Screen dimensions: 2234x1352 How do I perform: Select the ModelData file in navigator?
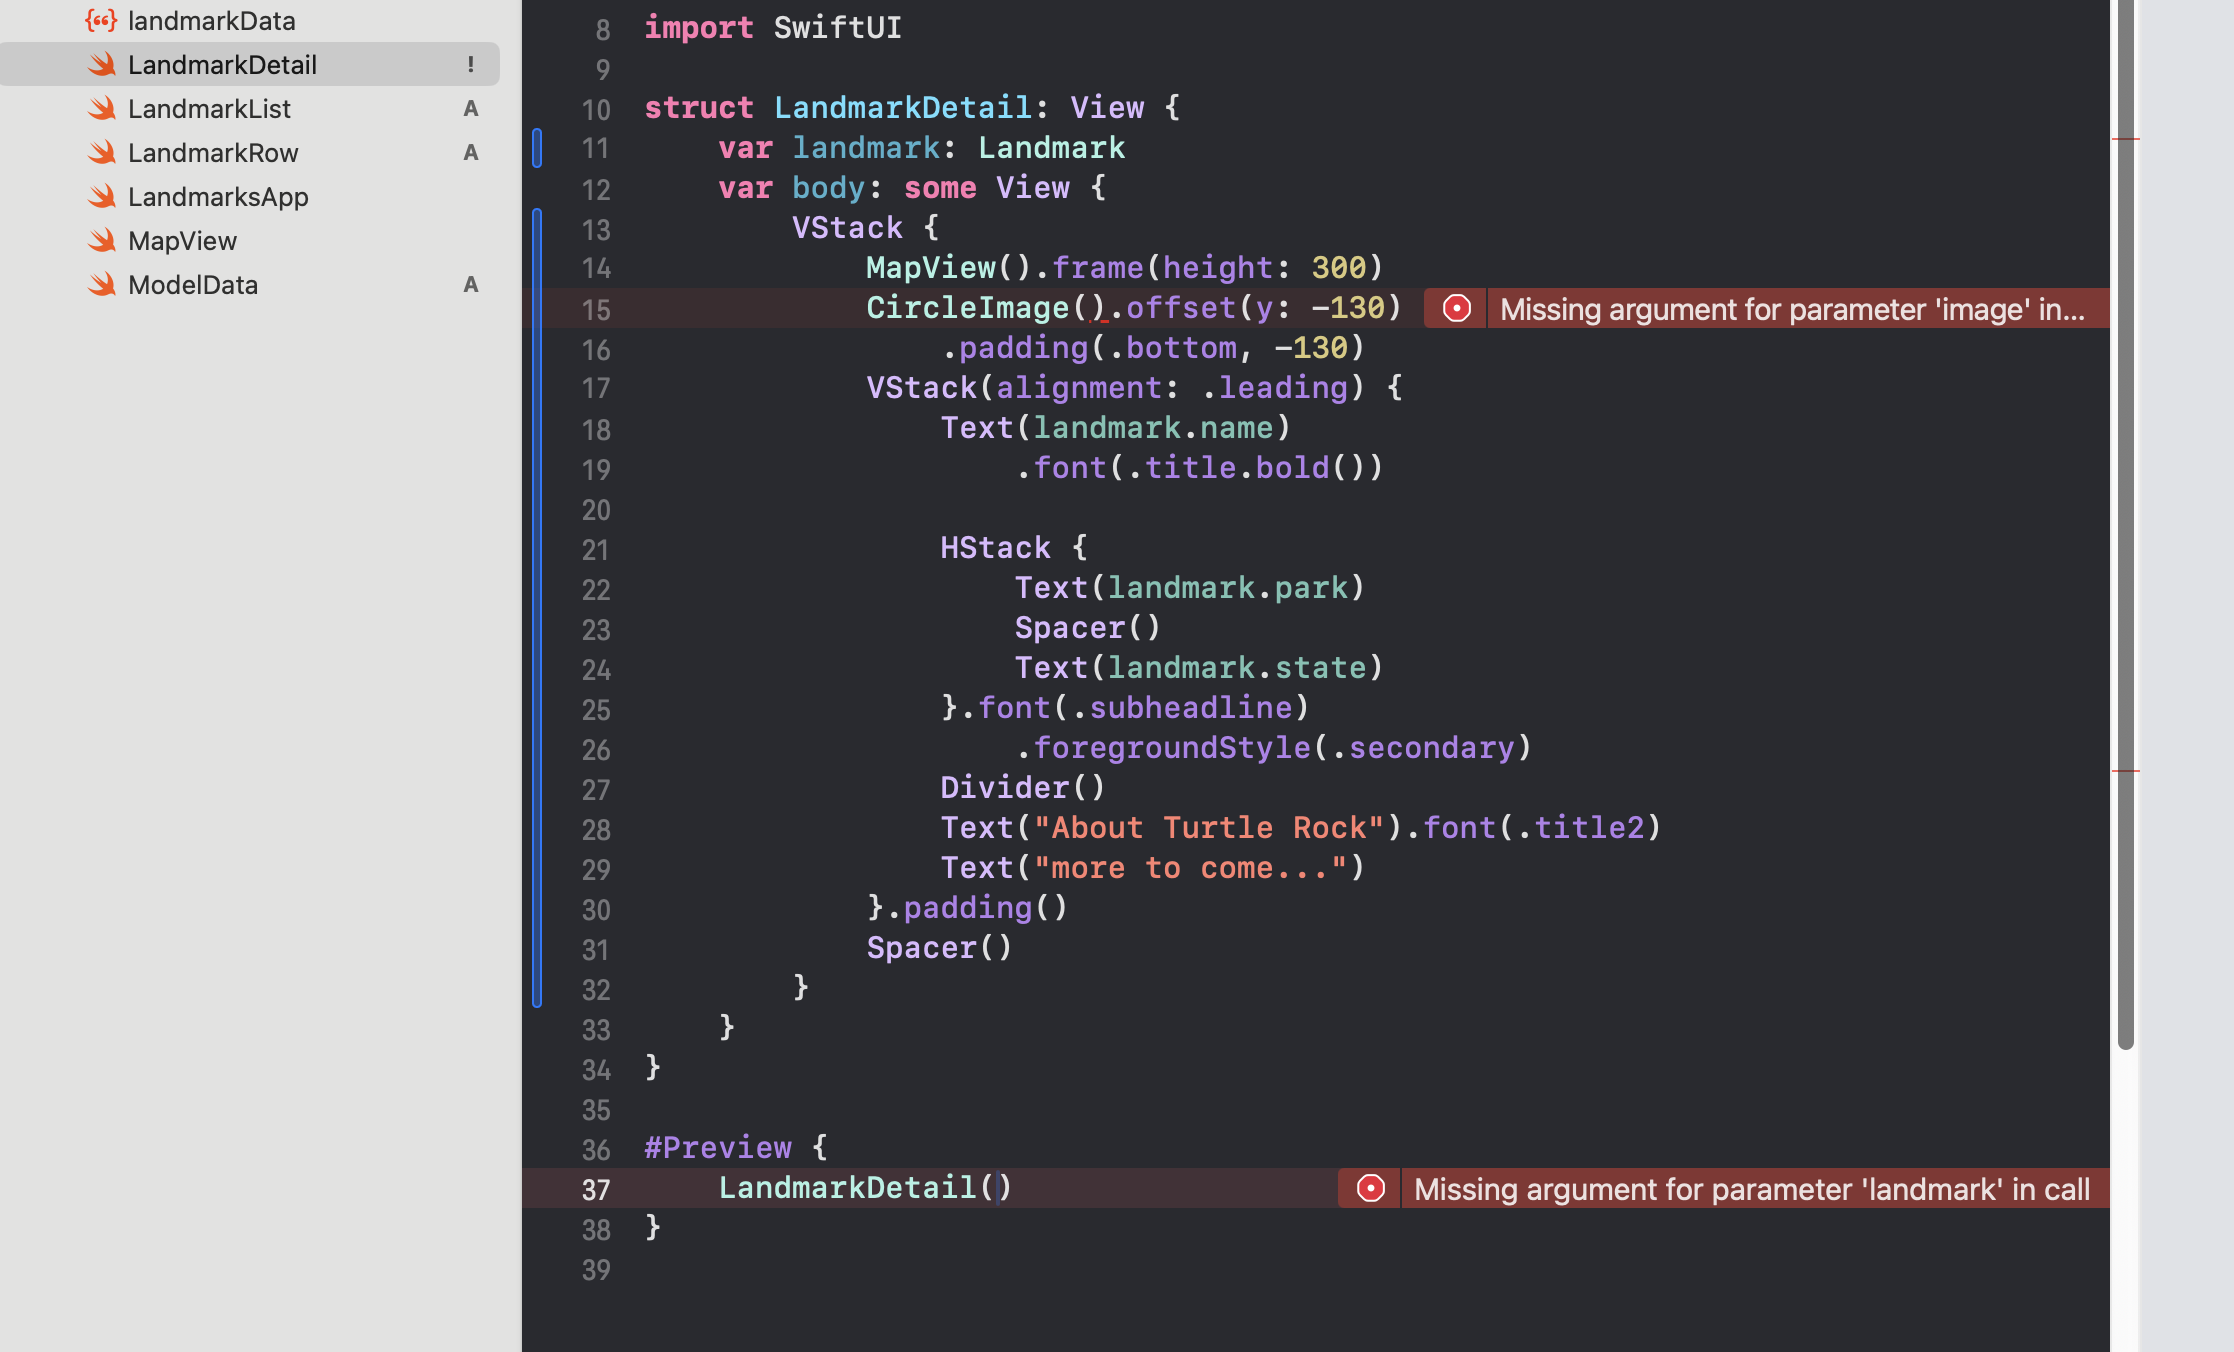193,285
